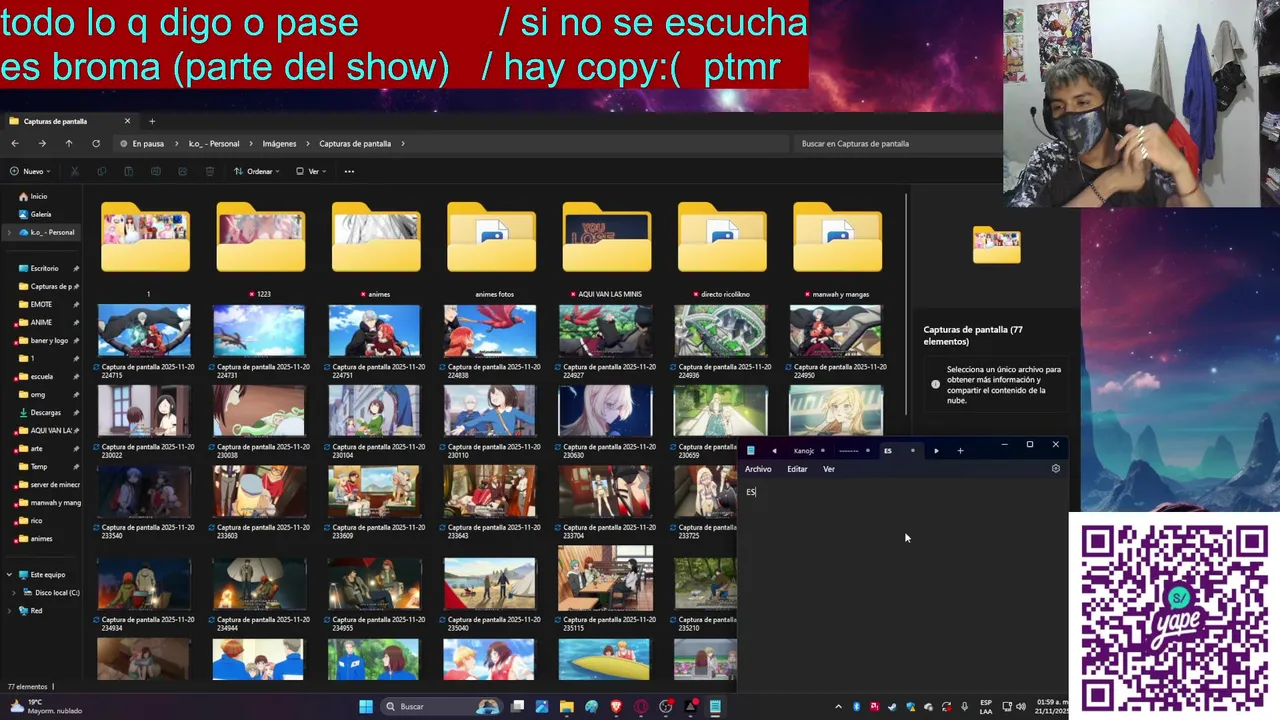Screen dimensions: 1280x720
Task: Click k.o_ - Personal breadcrumb
Action: coord(214,143)
